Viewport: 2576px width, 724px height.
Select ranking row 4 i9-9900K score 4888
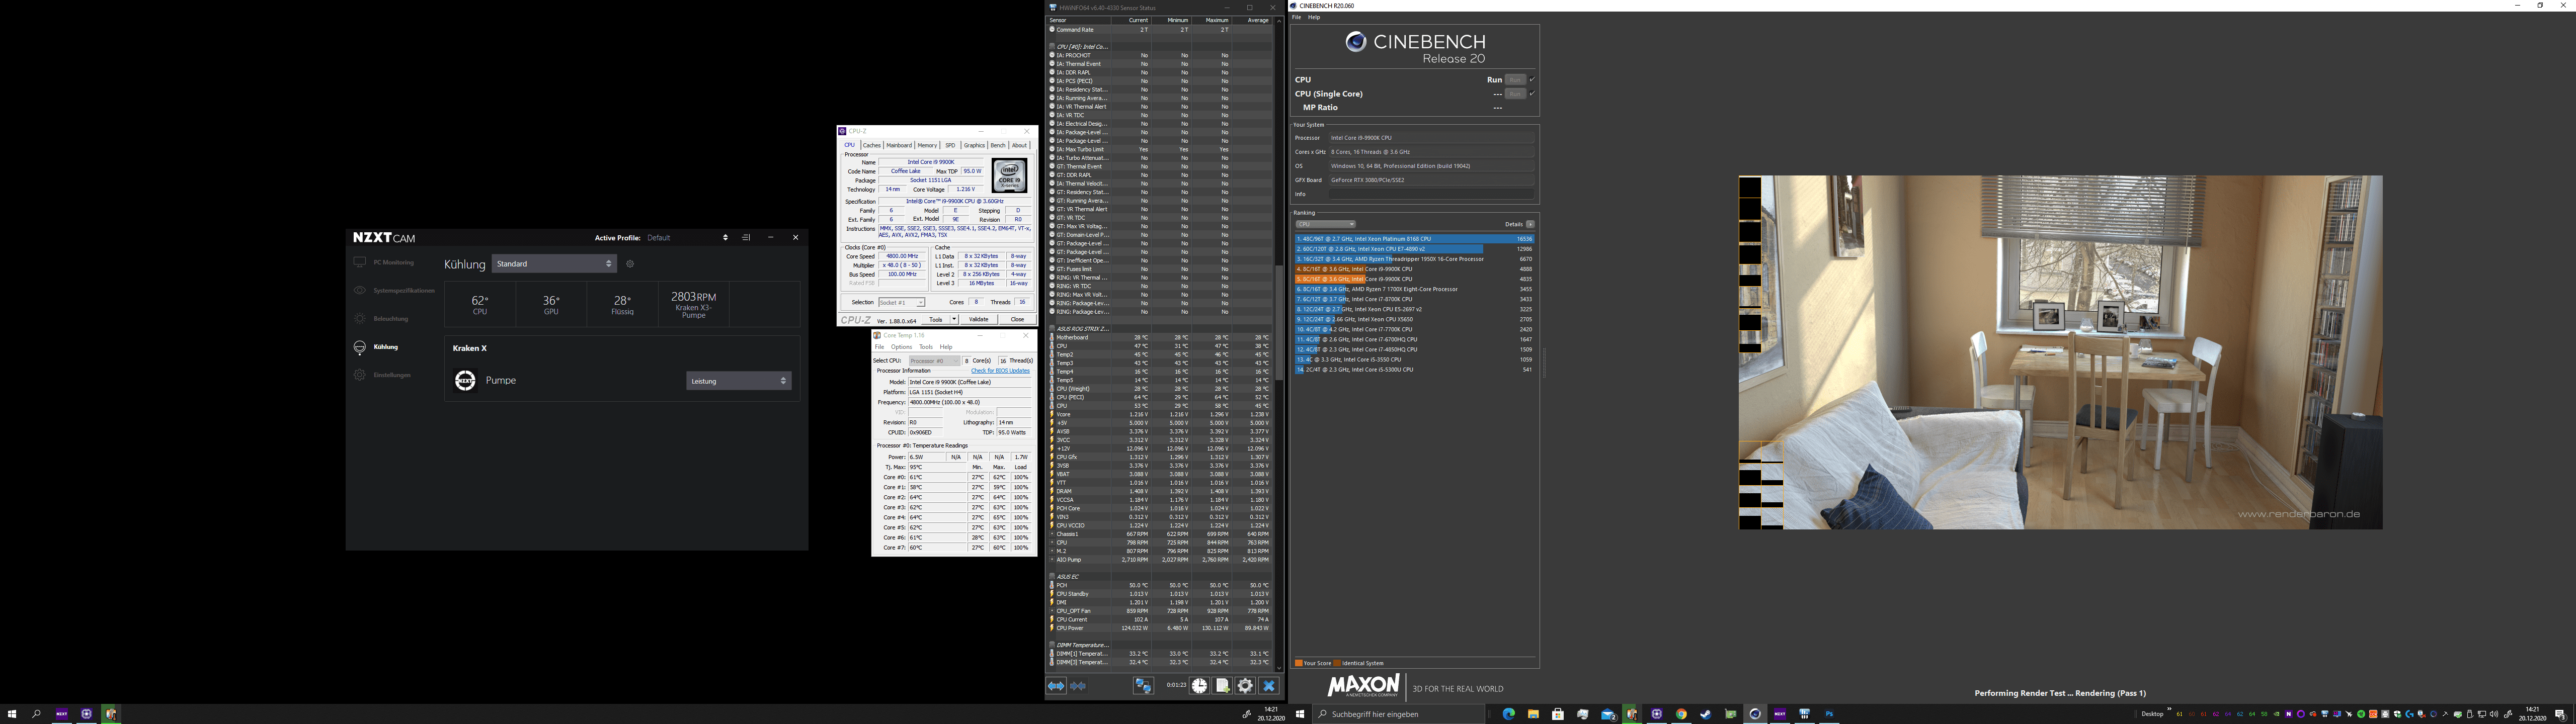tap(1414, 269)
